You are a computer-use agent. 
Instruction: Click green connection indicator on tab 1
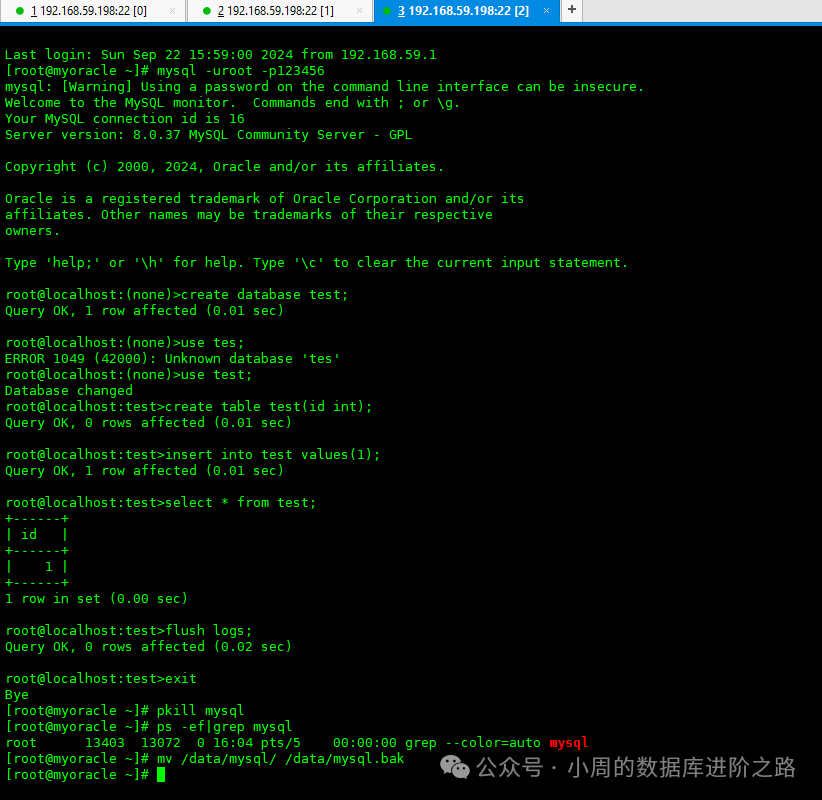pos(20,11)
